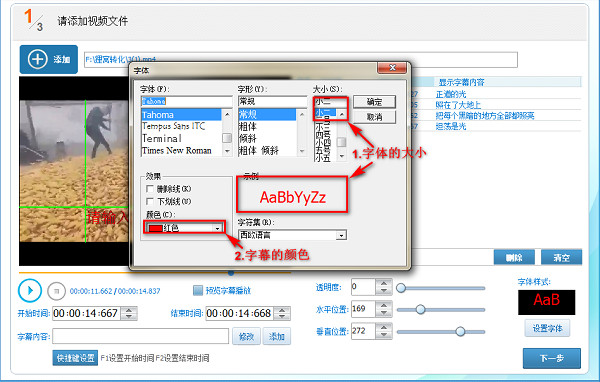Screen dimensions: 600x382
Task: Open the 红色 color dropdown
Action: pyautogui.click(x=185, y=228)
